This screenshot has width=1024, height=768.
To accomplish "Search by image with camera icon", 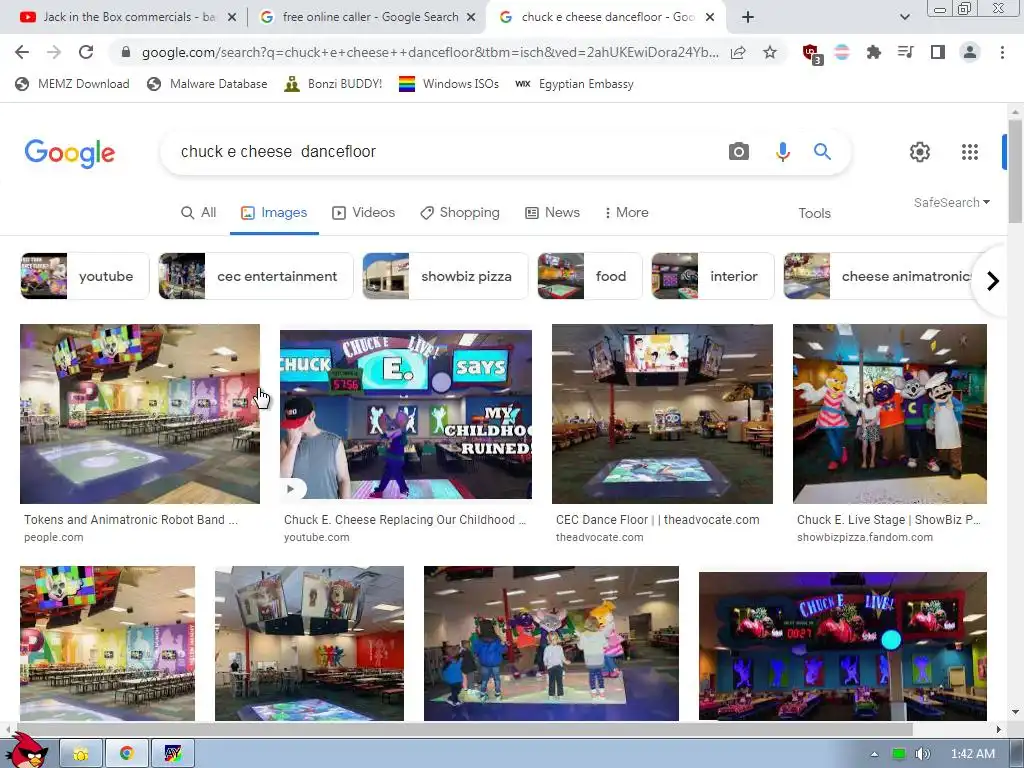I will tap(739, 152).
